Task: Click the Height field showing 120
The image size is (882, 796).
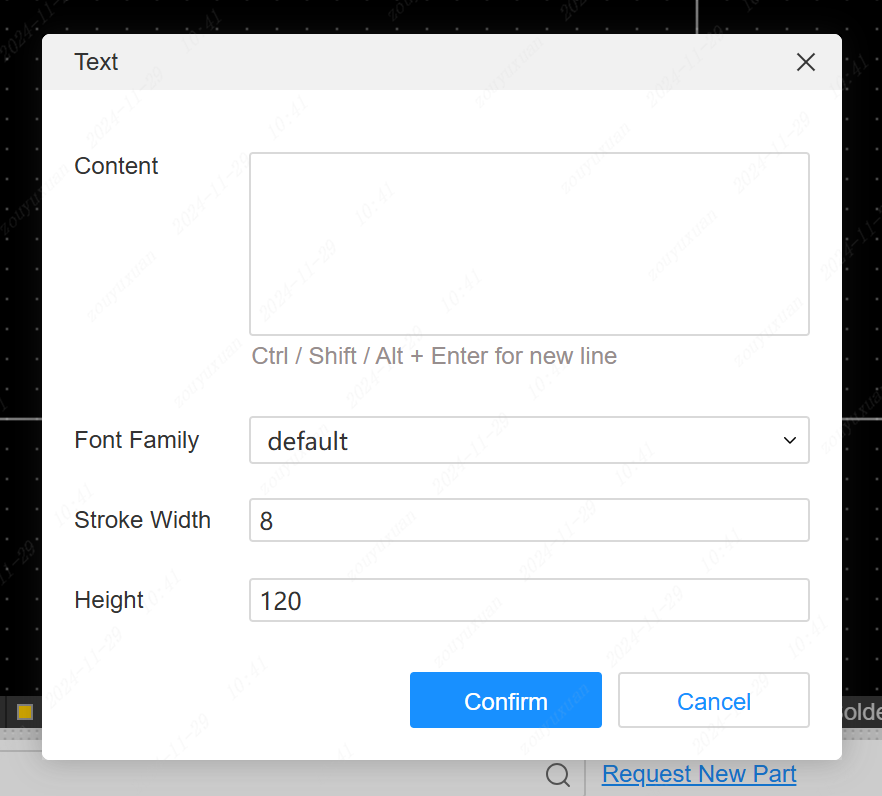Action: [x=528, y=601]
